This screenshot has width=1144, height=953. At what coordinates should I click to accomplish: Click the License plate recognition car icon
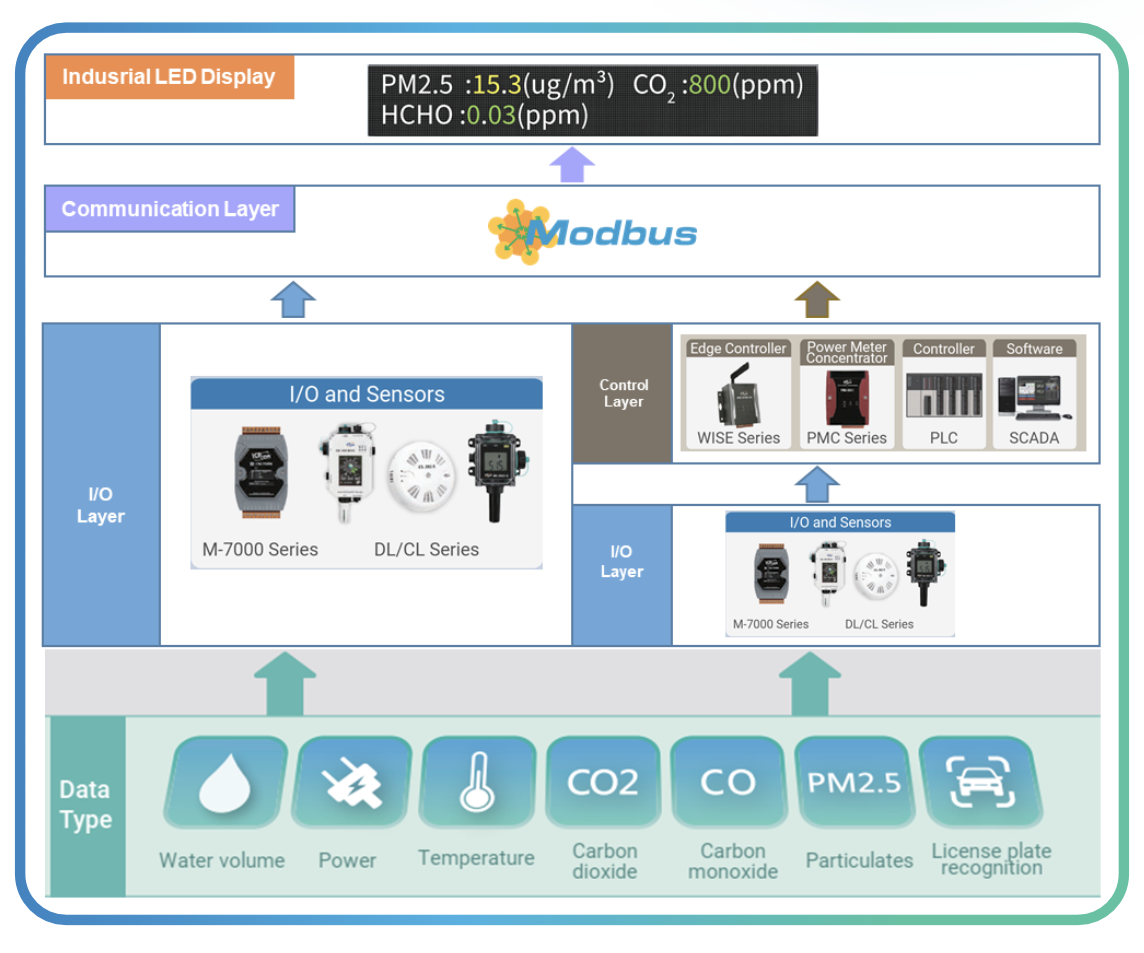coord(979,782)
